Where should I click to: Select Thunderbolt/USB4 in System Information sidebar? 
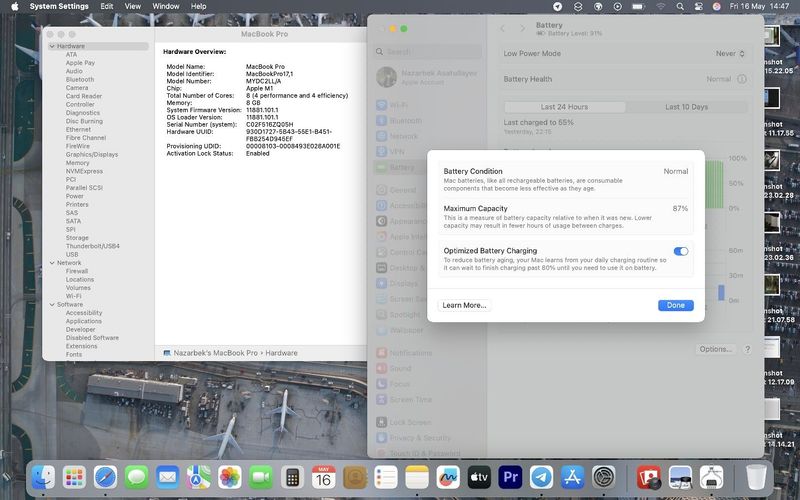92,246
